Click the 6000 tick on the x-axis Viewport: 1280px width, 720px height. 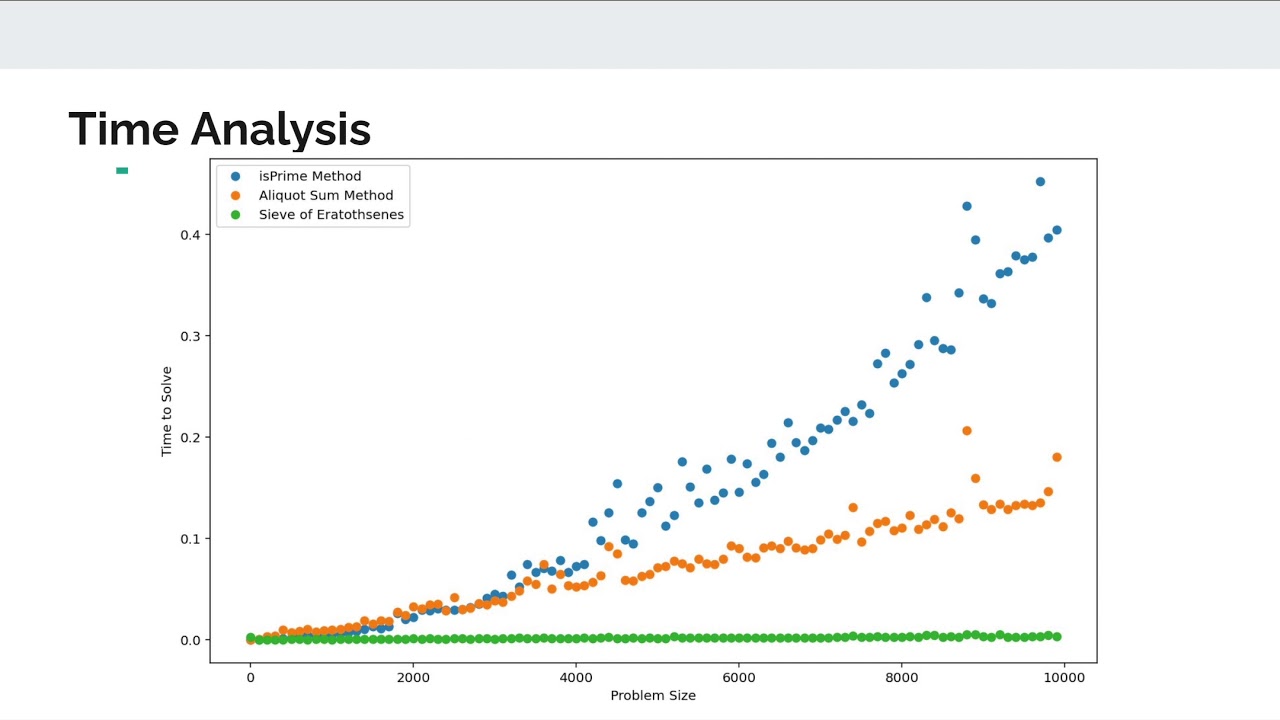pyautogui.click(x=739, y=676)
